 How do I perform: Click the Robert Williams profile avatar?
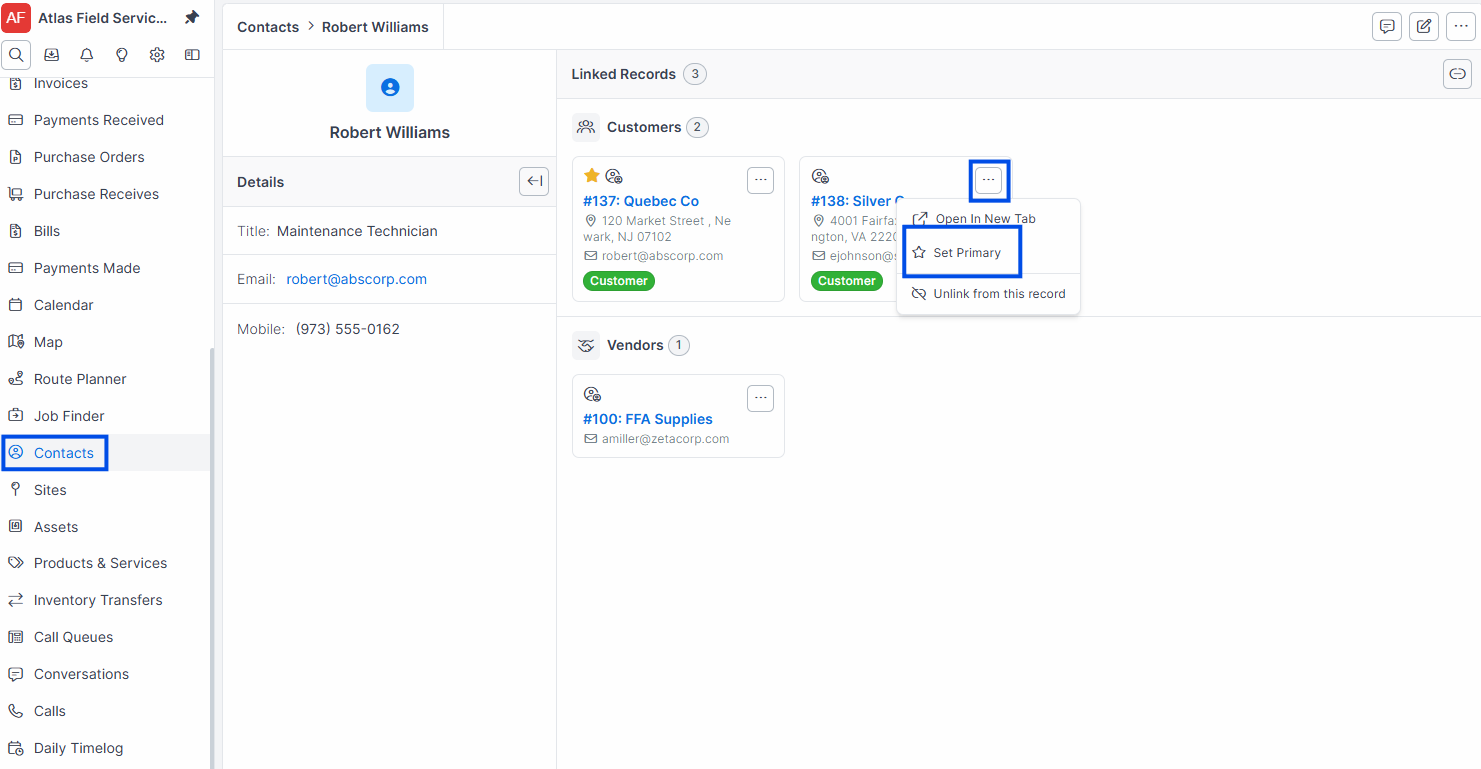pos(390,88)
